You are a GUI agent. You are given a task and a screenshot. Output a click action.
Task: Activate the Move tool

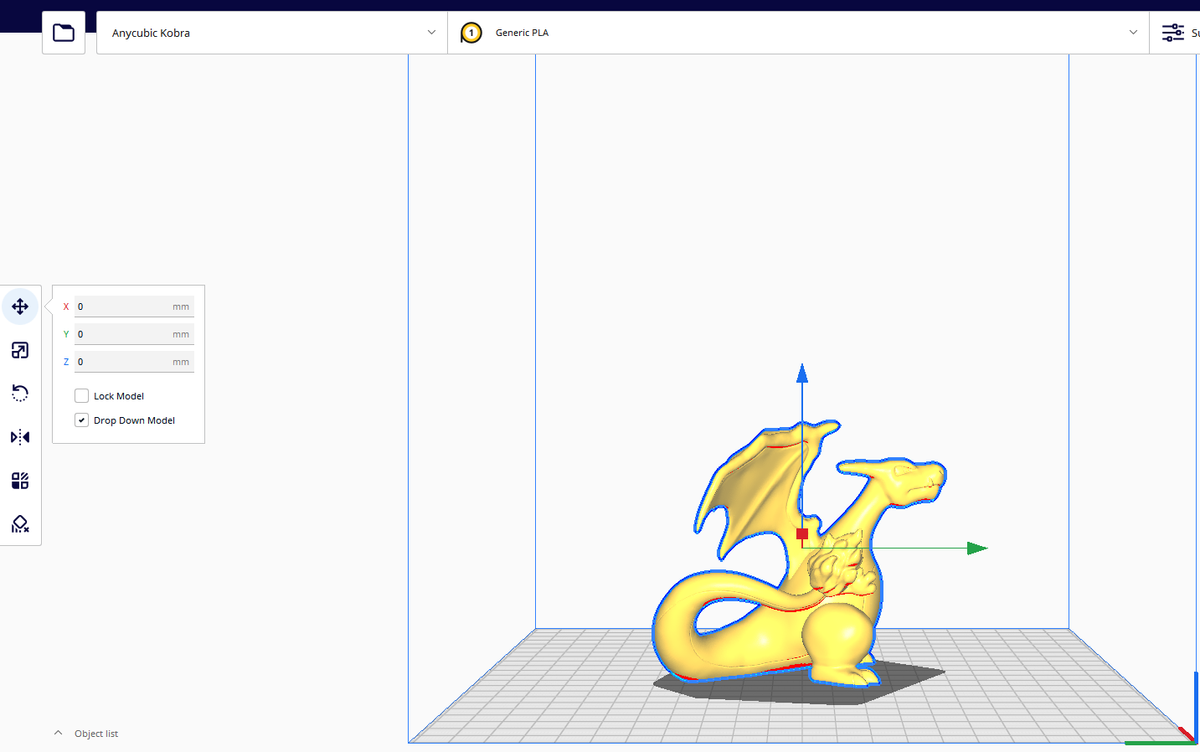coord(20,307)
